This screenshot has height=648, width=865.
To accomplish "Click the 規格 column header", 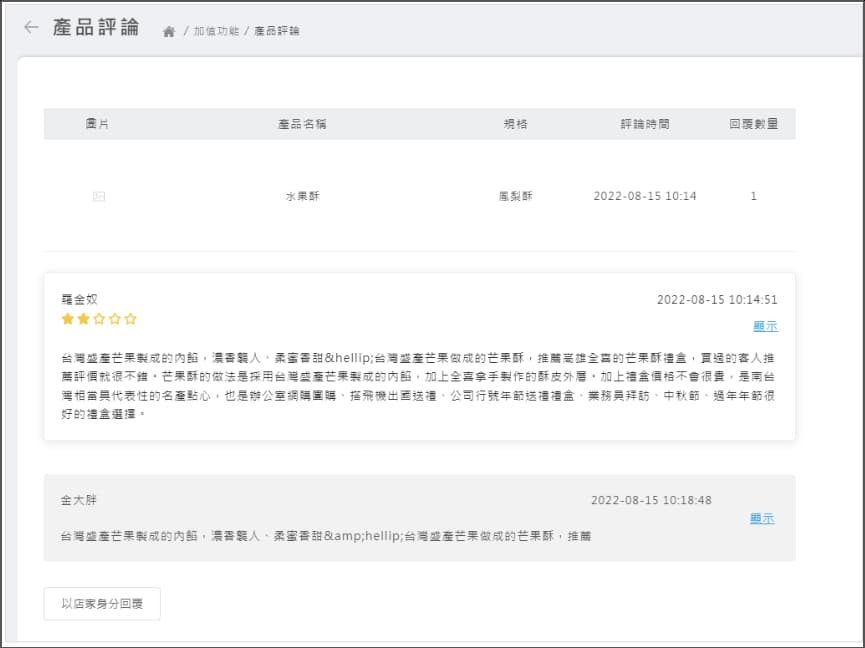I will 515,124.
